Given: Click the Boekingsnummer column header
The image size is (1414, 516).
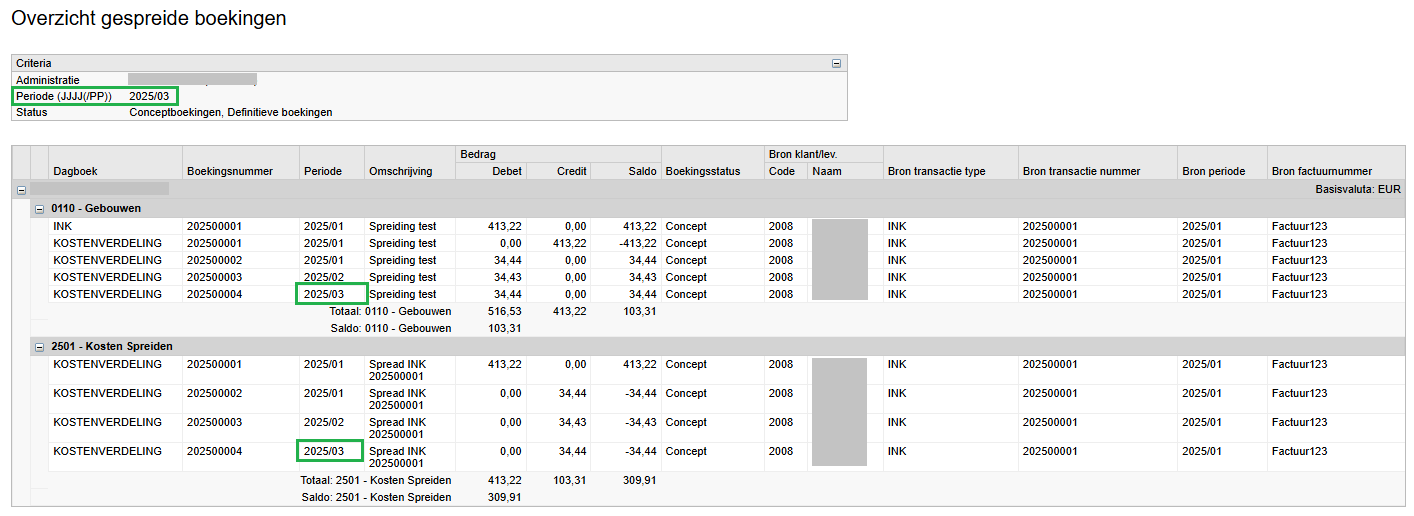Looking at the screenshot, I should 229,171.
